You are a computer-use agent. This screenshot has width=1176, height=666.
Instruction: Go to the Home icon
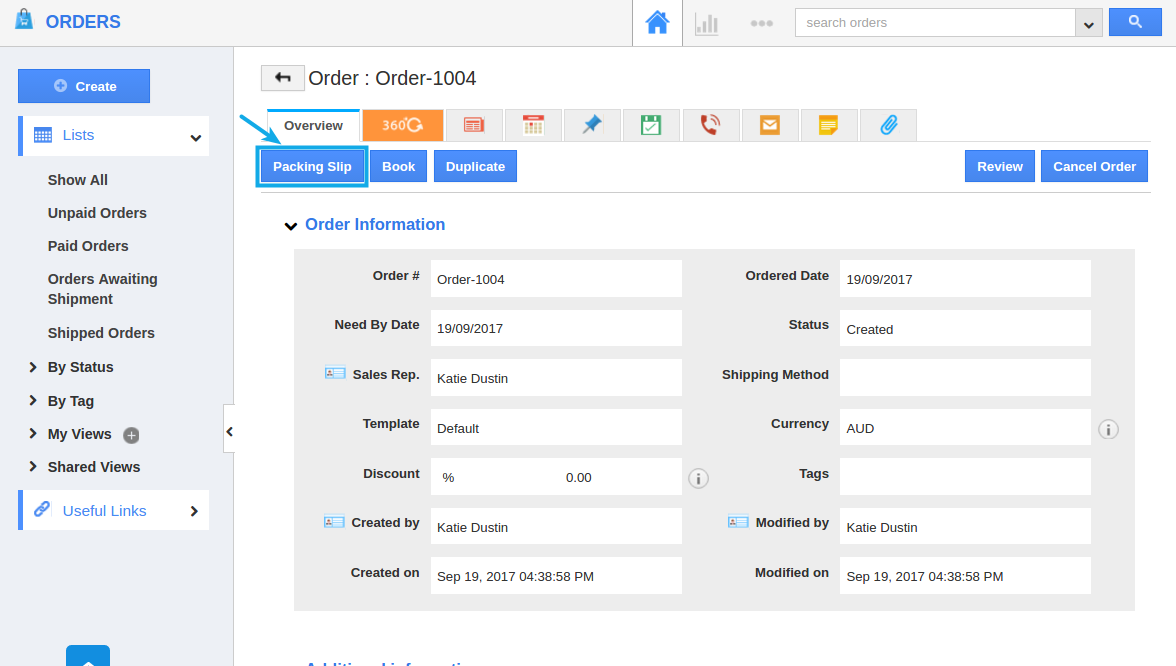tap(657, 22)
